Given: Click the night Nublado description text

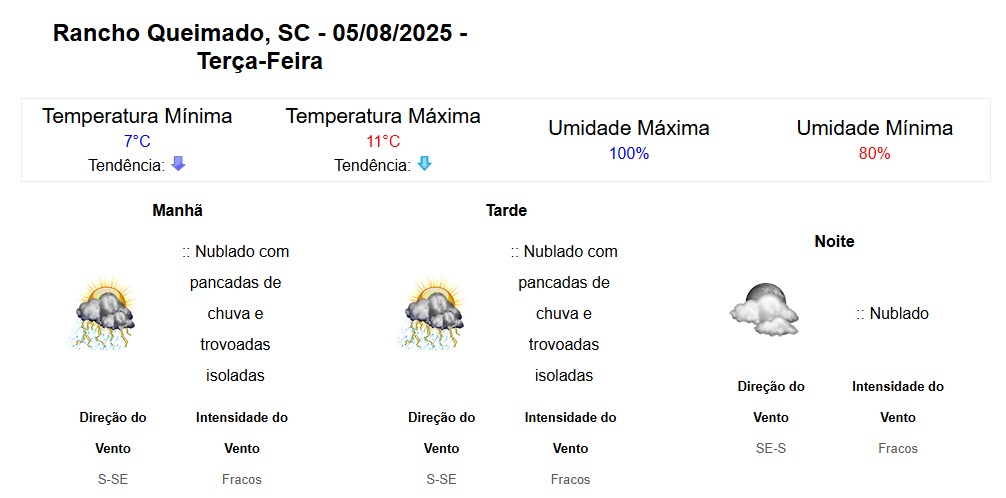Looking at the screenshot, I should (x=892, y=314).
